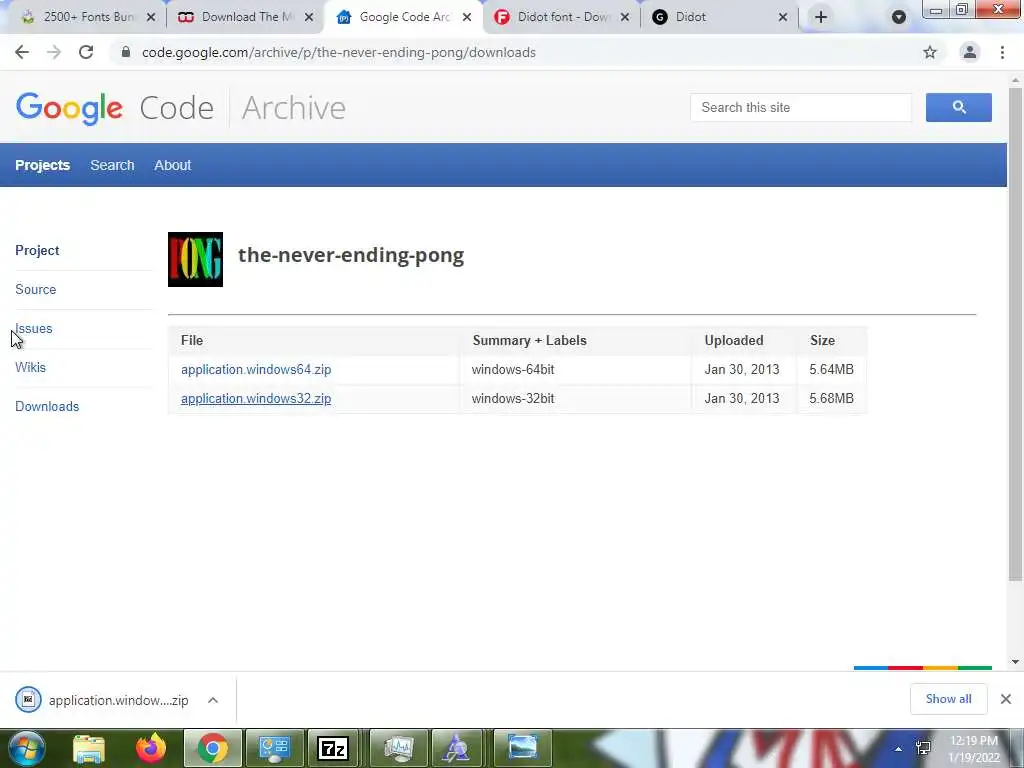Screen dimensions: 1024x768
Task: Open the control panel taskbar icon
Action: tap(274, 748)
